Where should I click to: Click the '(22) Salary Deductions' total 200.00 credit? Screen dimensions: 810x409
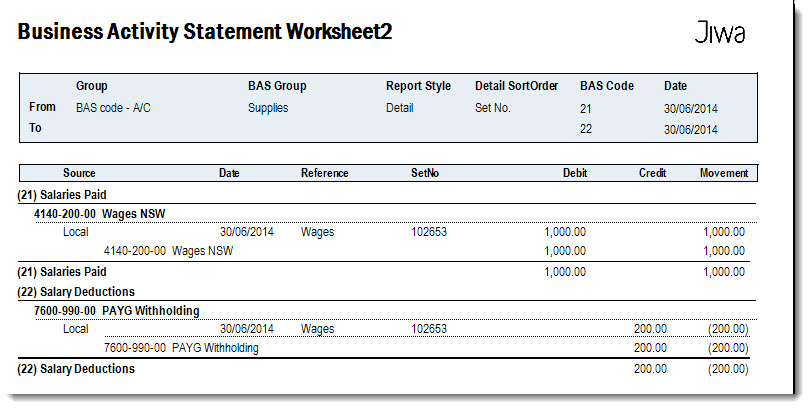(650, 369)
